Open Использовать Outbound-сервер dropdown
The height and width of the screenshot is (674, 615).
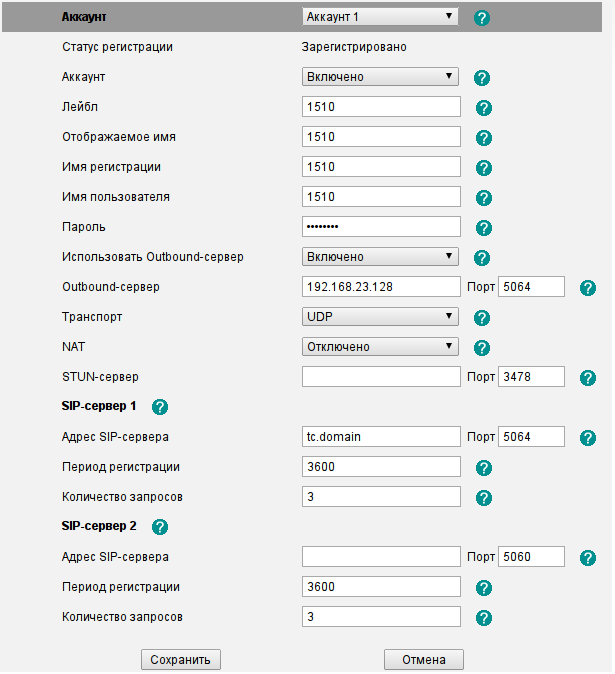[x=379, y=257]
